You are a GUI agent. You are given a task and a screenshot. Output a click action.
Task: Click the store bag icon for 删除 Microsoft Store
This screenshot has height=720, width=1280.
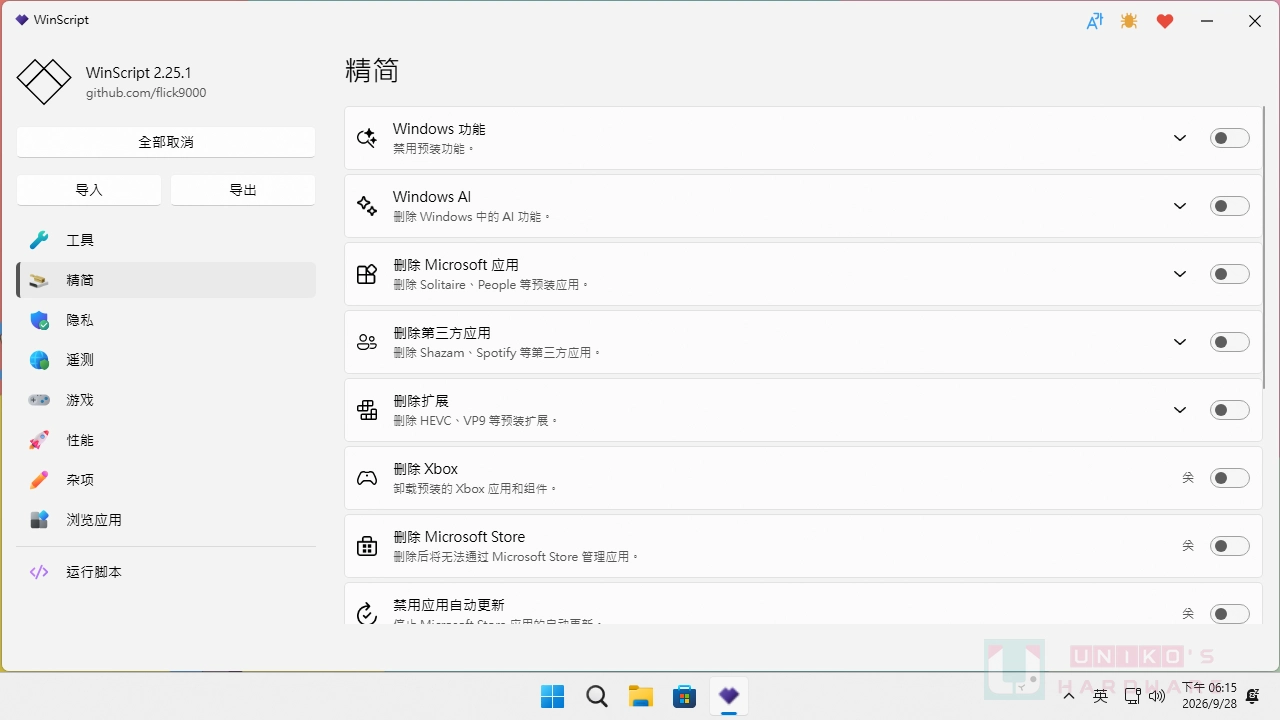[367, 546]
